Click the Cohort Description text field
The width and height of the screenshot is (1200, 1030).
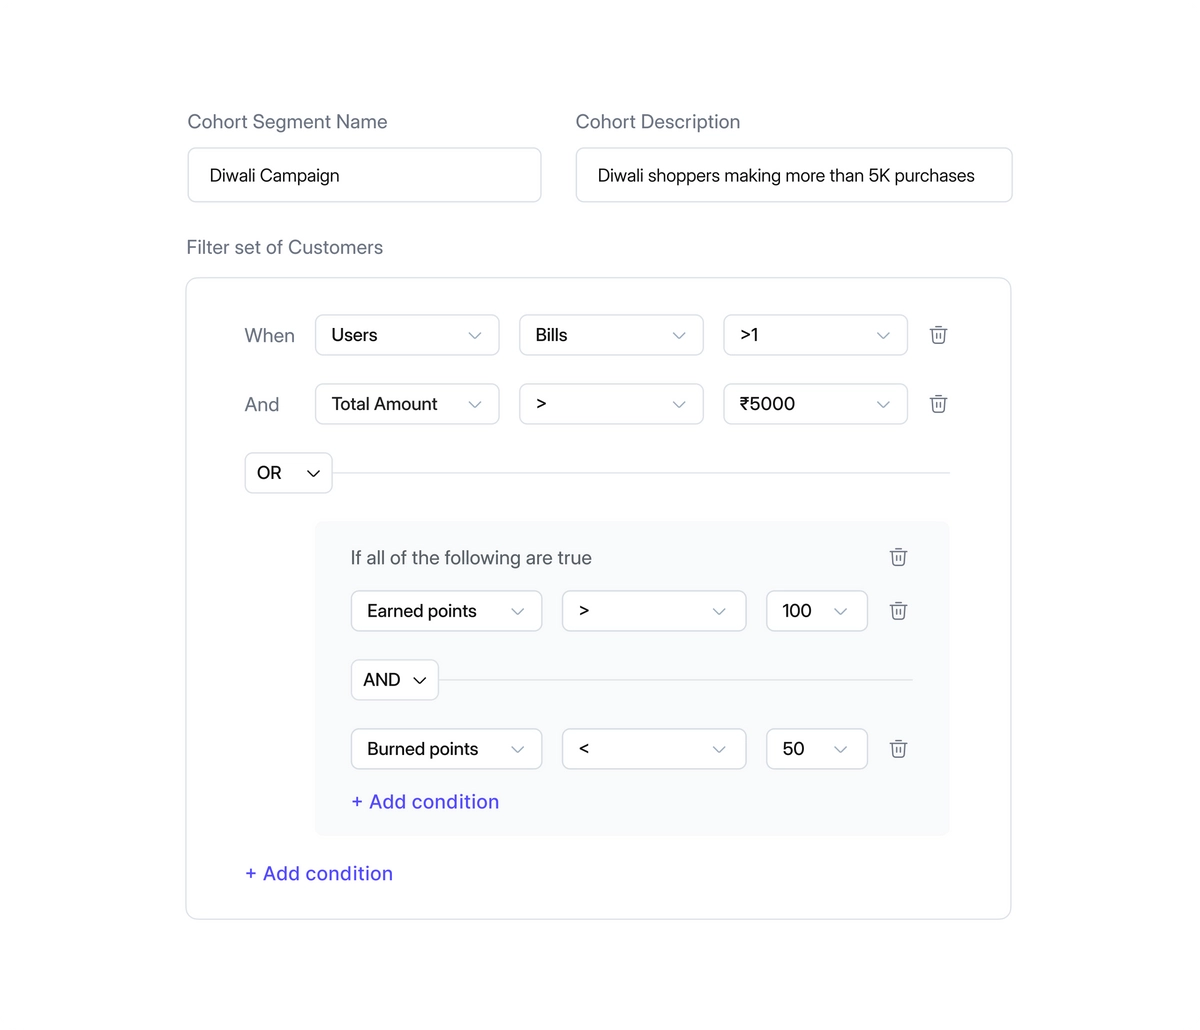coord(793,175)
